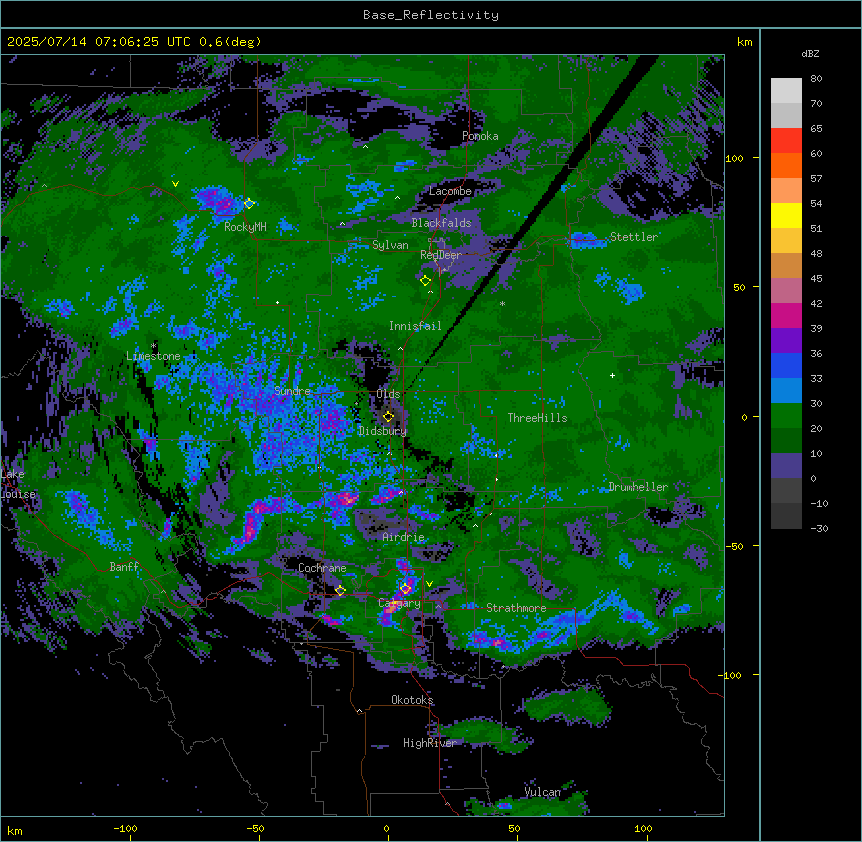Select the red 60-65 dBZ legend swatch
862x842 pixels.
786,141
